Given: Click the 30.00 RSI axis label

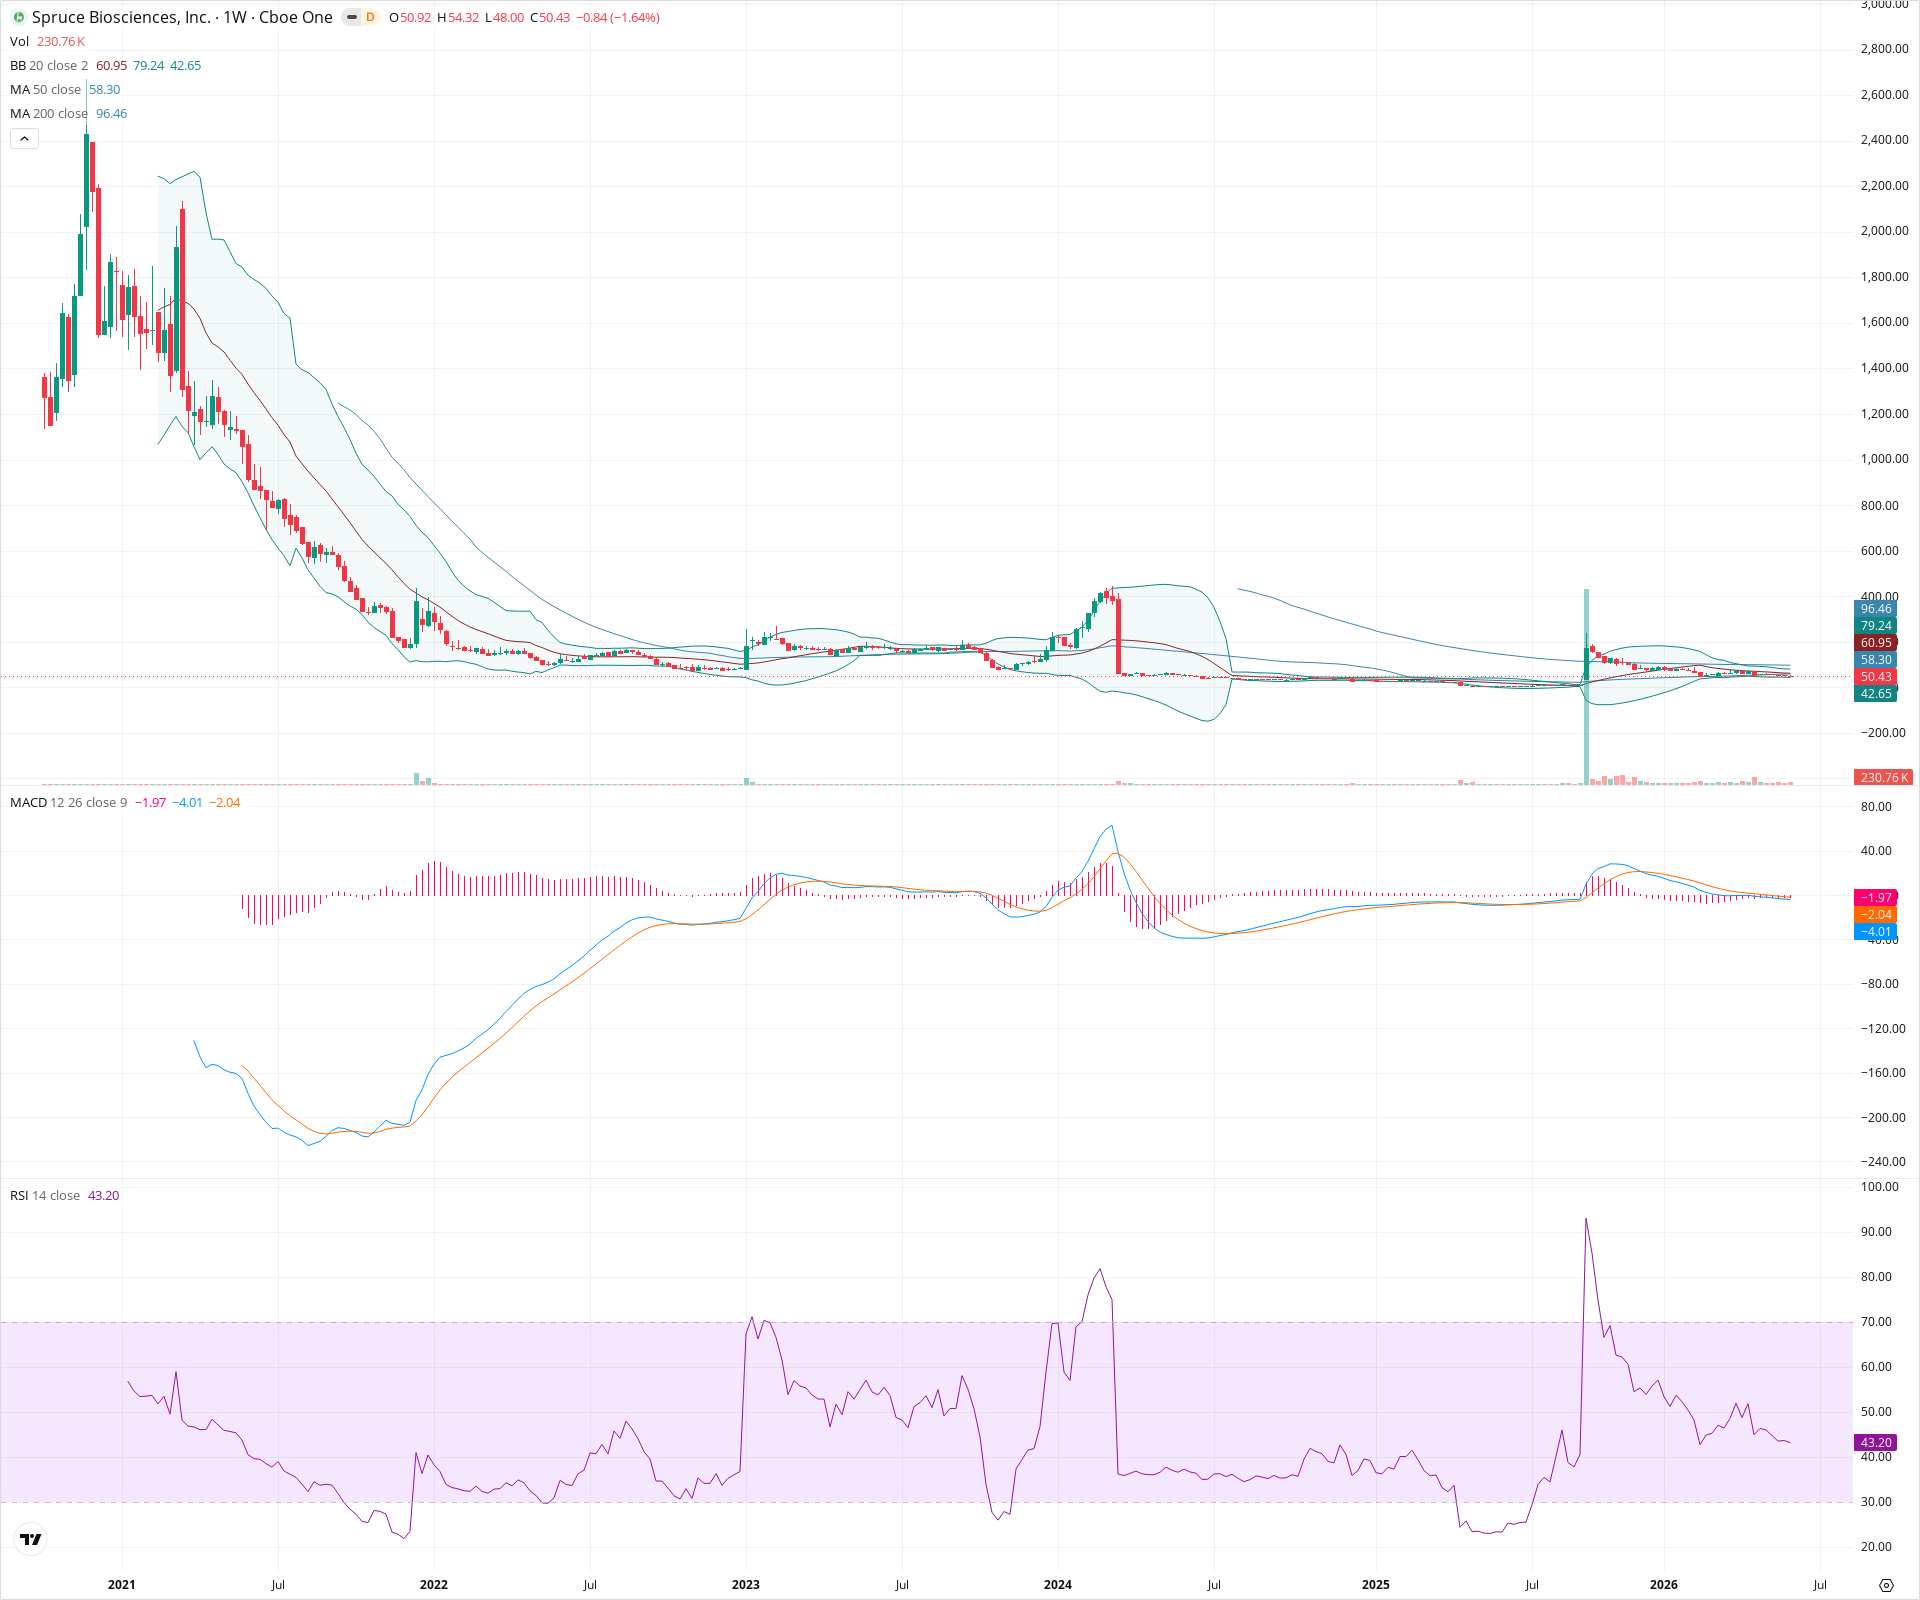Looking at the screenshot, I should [x=1876, y=1502].
